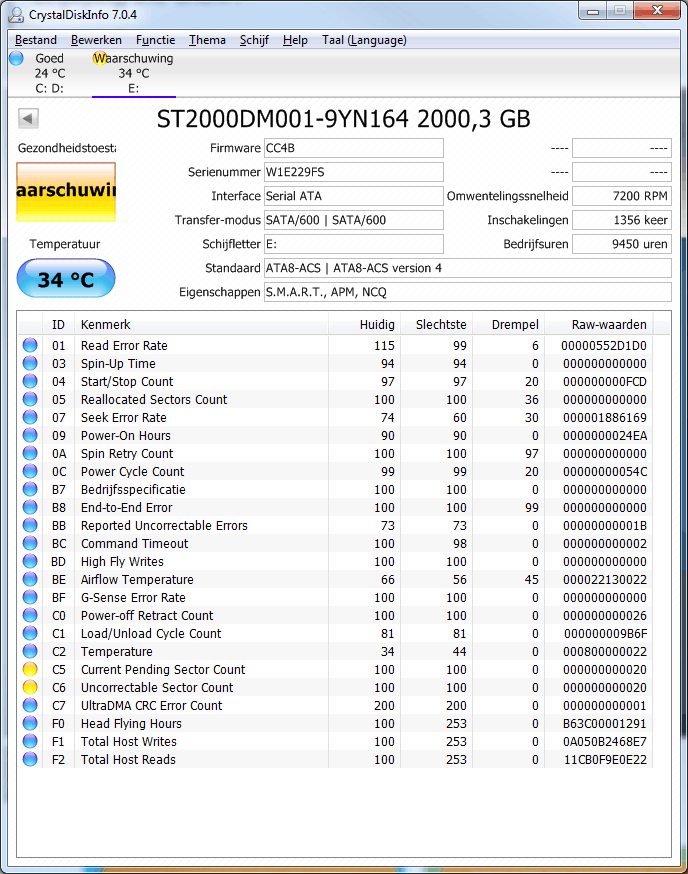Click the previous disk arrow button

point(28,118)
